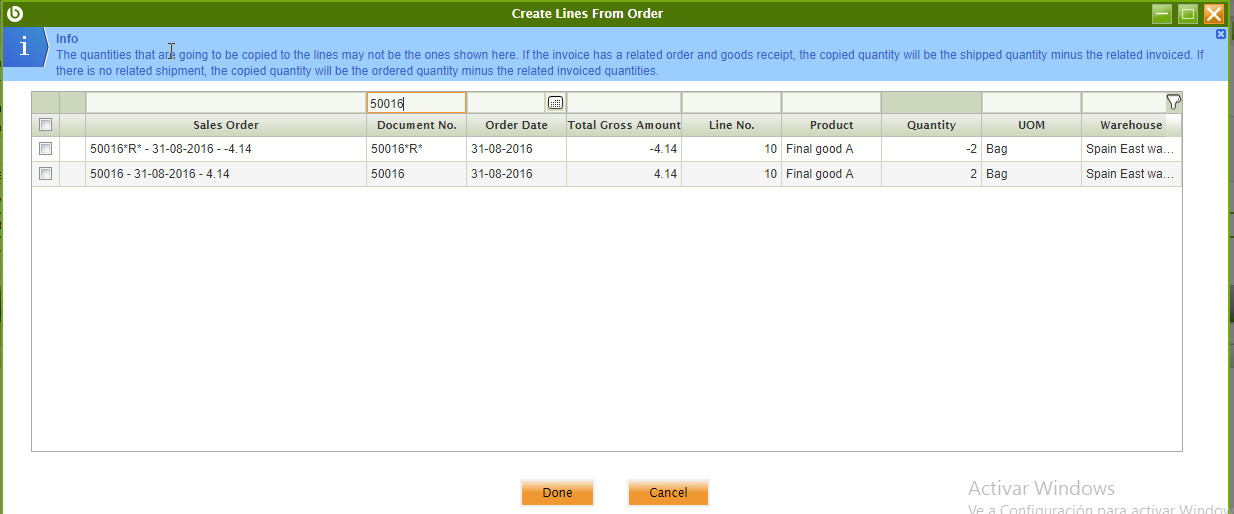
Task: Click the Sales Order filter field
Action: pyautogui.click(x=226, y=103)
